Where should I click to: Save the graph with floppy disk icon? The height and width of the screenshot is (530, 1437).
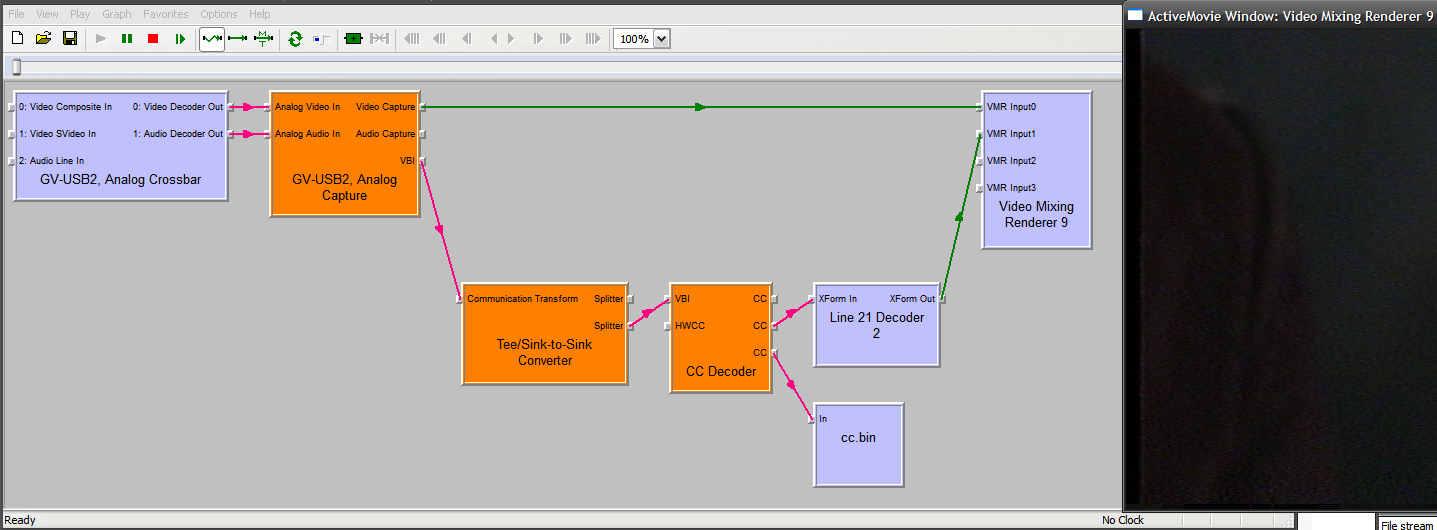(70, 39)
